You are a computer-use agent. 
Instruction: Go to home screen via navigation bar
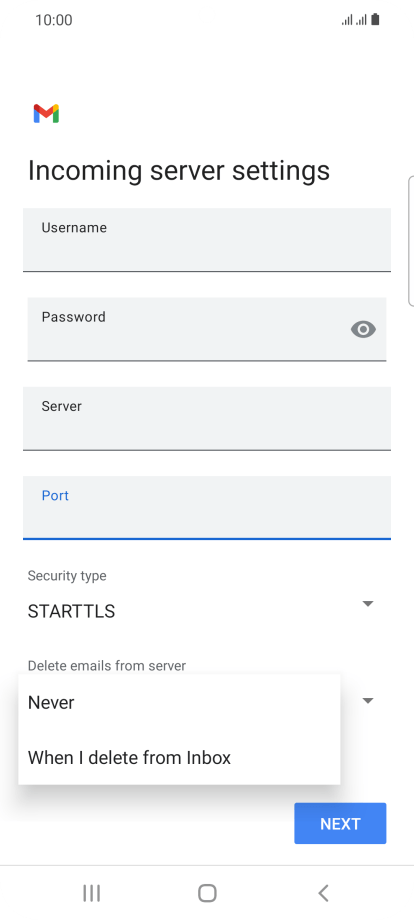207,893
